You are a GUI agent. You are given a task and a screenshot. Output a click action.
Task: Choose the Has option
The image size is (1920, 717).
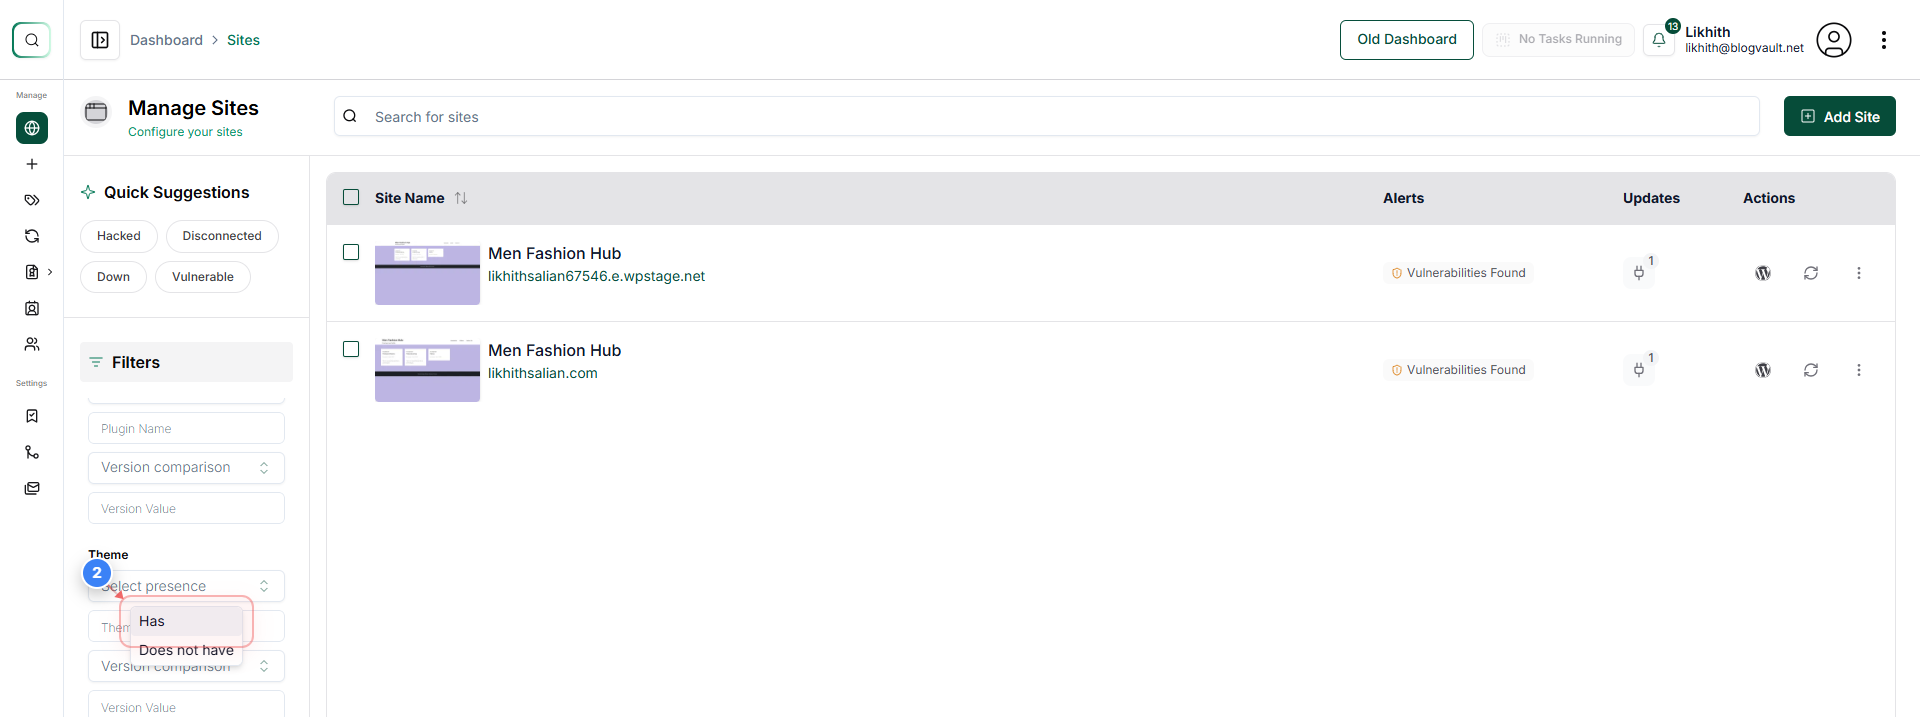pyautogui.click(x=186, y=621)
